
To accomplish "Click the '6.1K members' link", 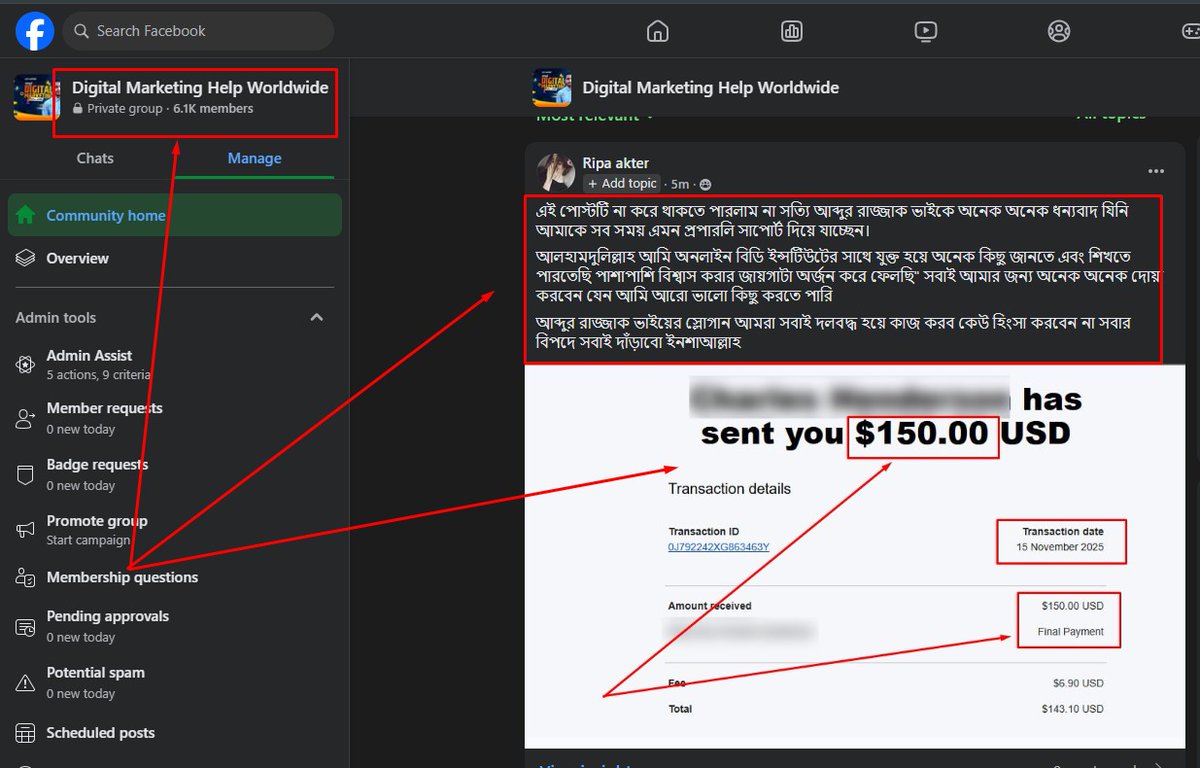I will [x=213, y=109].
